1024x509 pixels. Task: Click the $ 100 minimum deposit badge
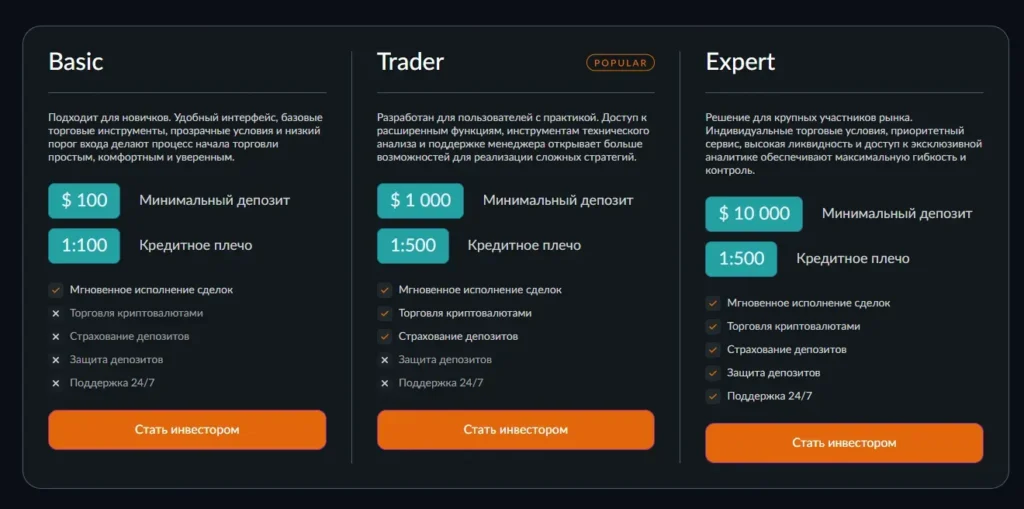coord(84,201)
